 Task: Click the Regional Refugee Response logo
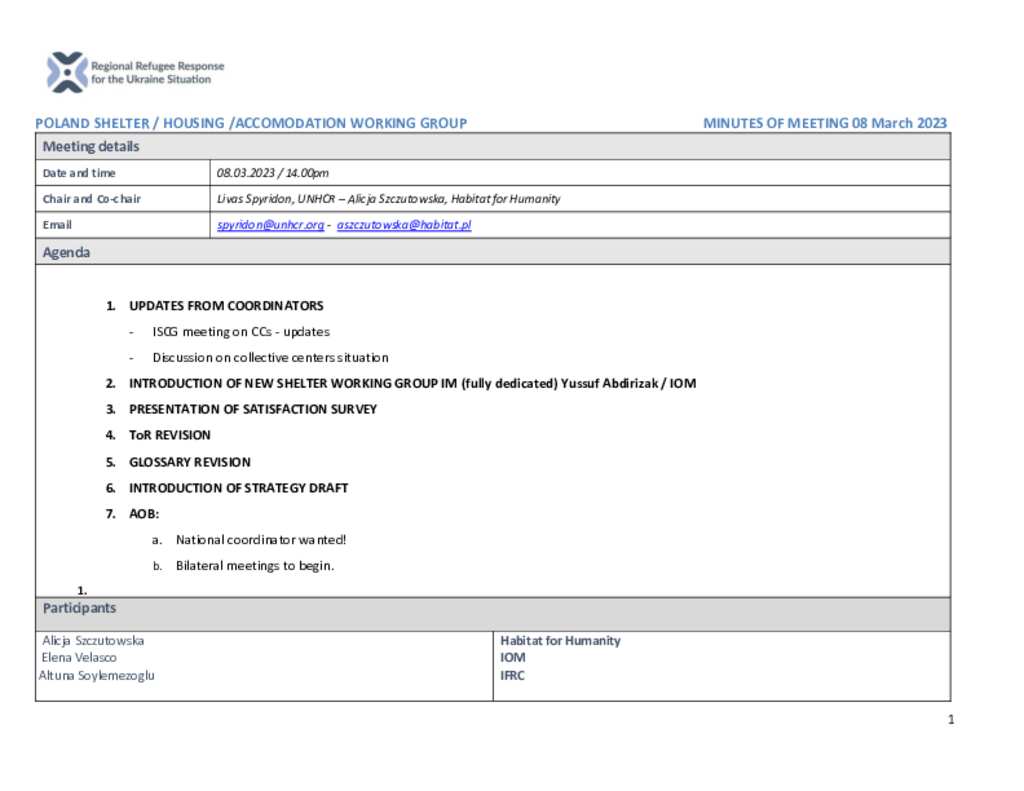coord(135,73)
